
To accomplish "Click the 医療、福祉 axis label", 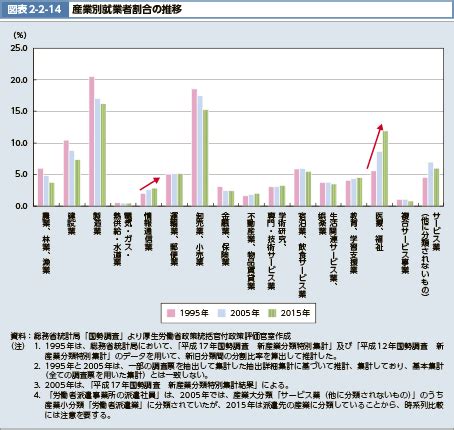I will [x=379, y=232].
